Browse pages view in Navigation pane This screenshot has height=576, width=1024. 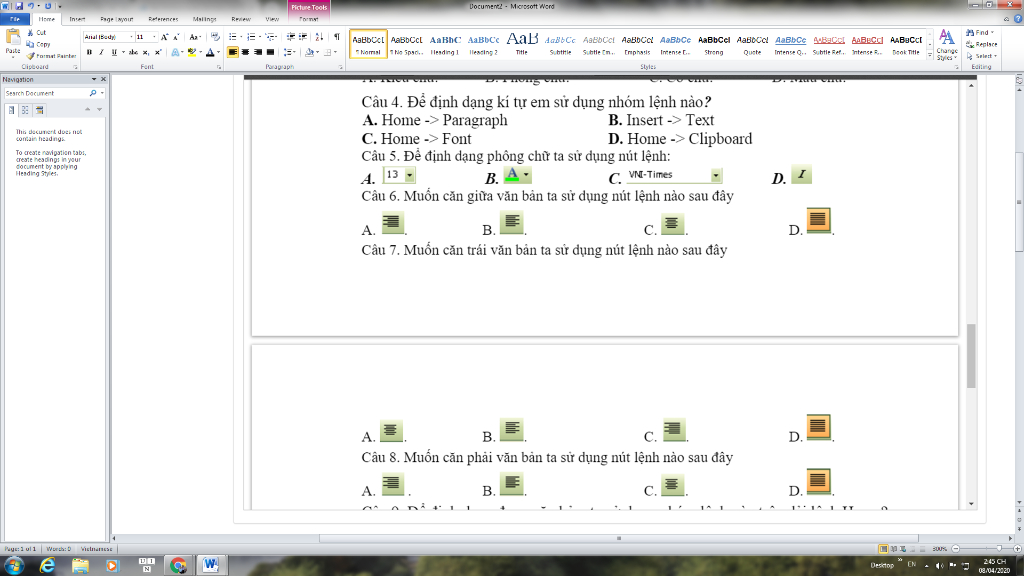click(x=25, y=110)
